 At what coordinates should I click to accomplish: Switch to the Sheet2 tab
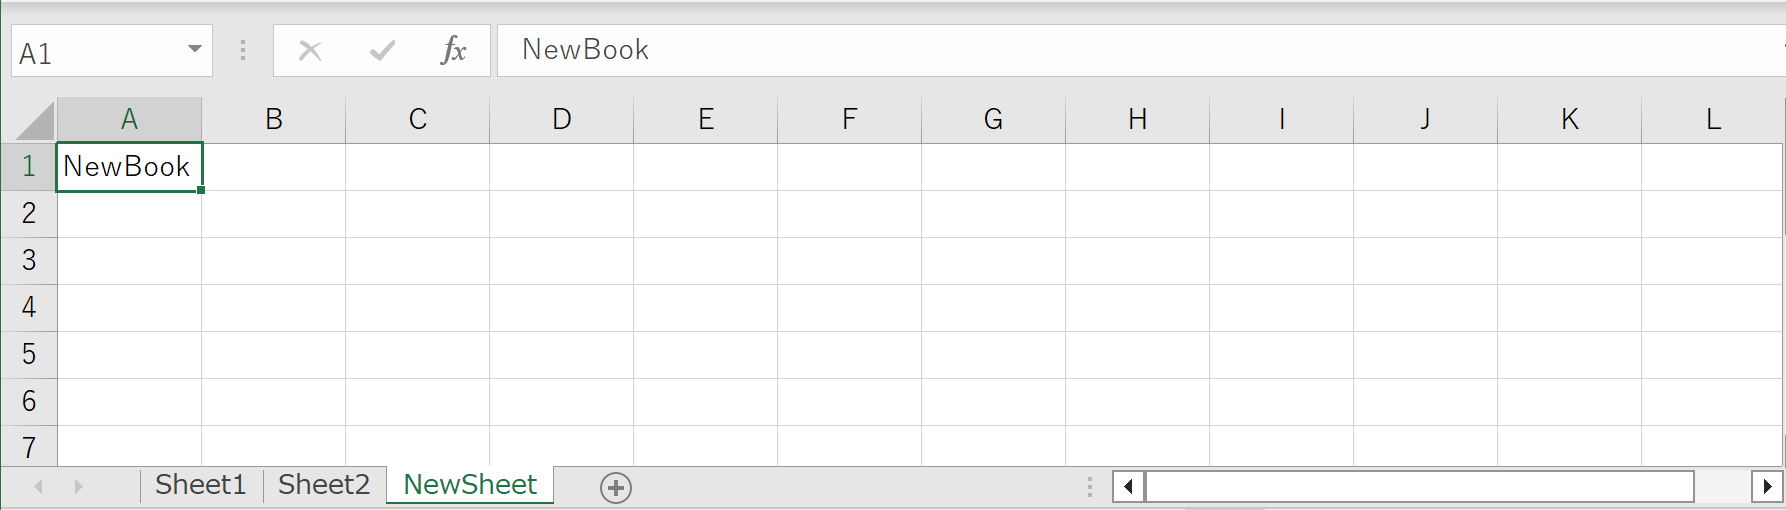[324, 485]
